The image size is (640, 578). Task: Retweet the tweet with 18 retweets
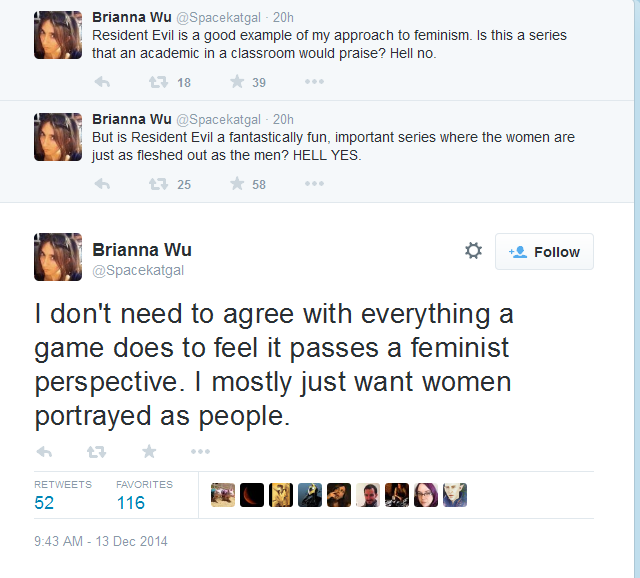[158, 82]
